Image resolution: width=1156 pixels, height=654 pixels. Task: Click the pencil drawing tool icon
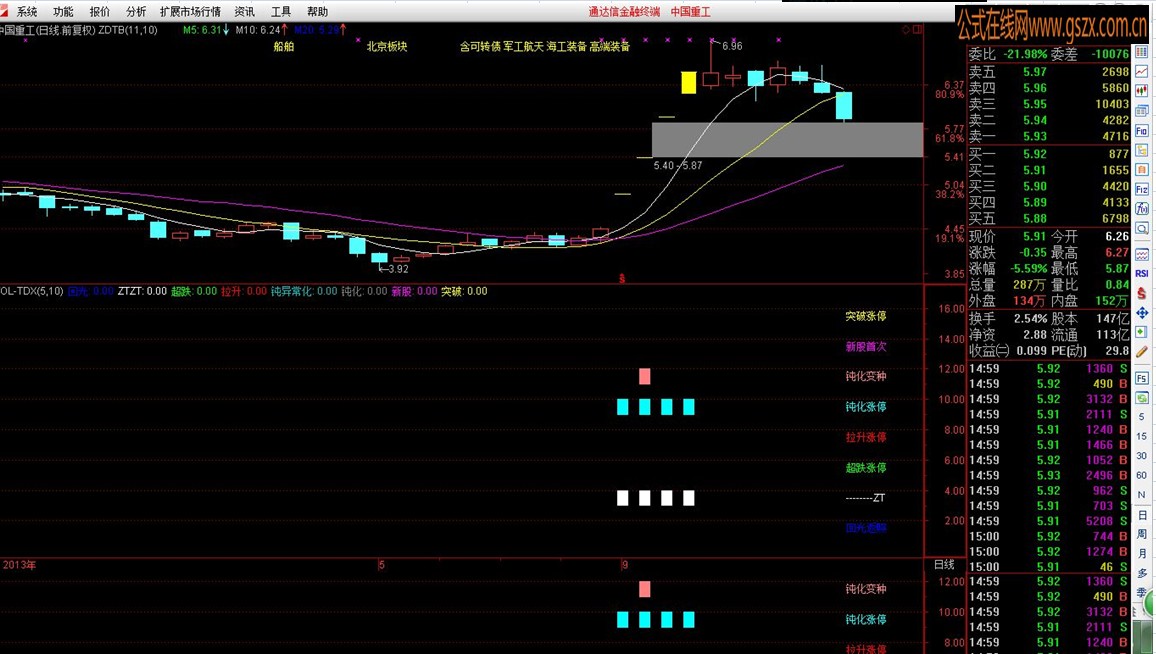1141,352
